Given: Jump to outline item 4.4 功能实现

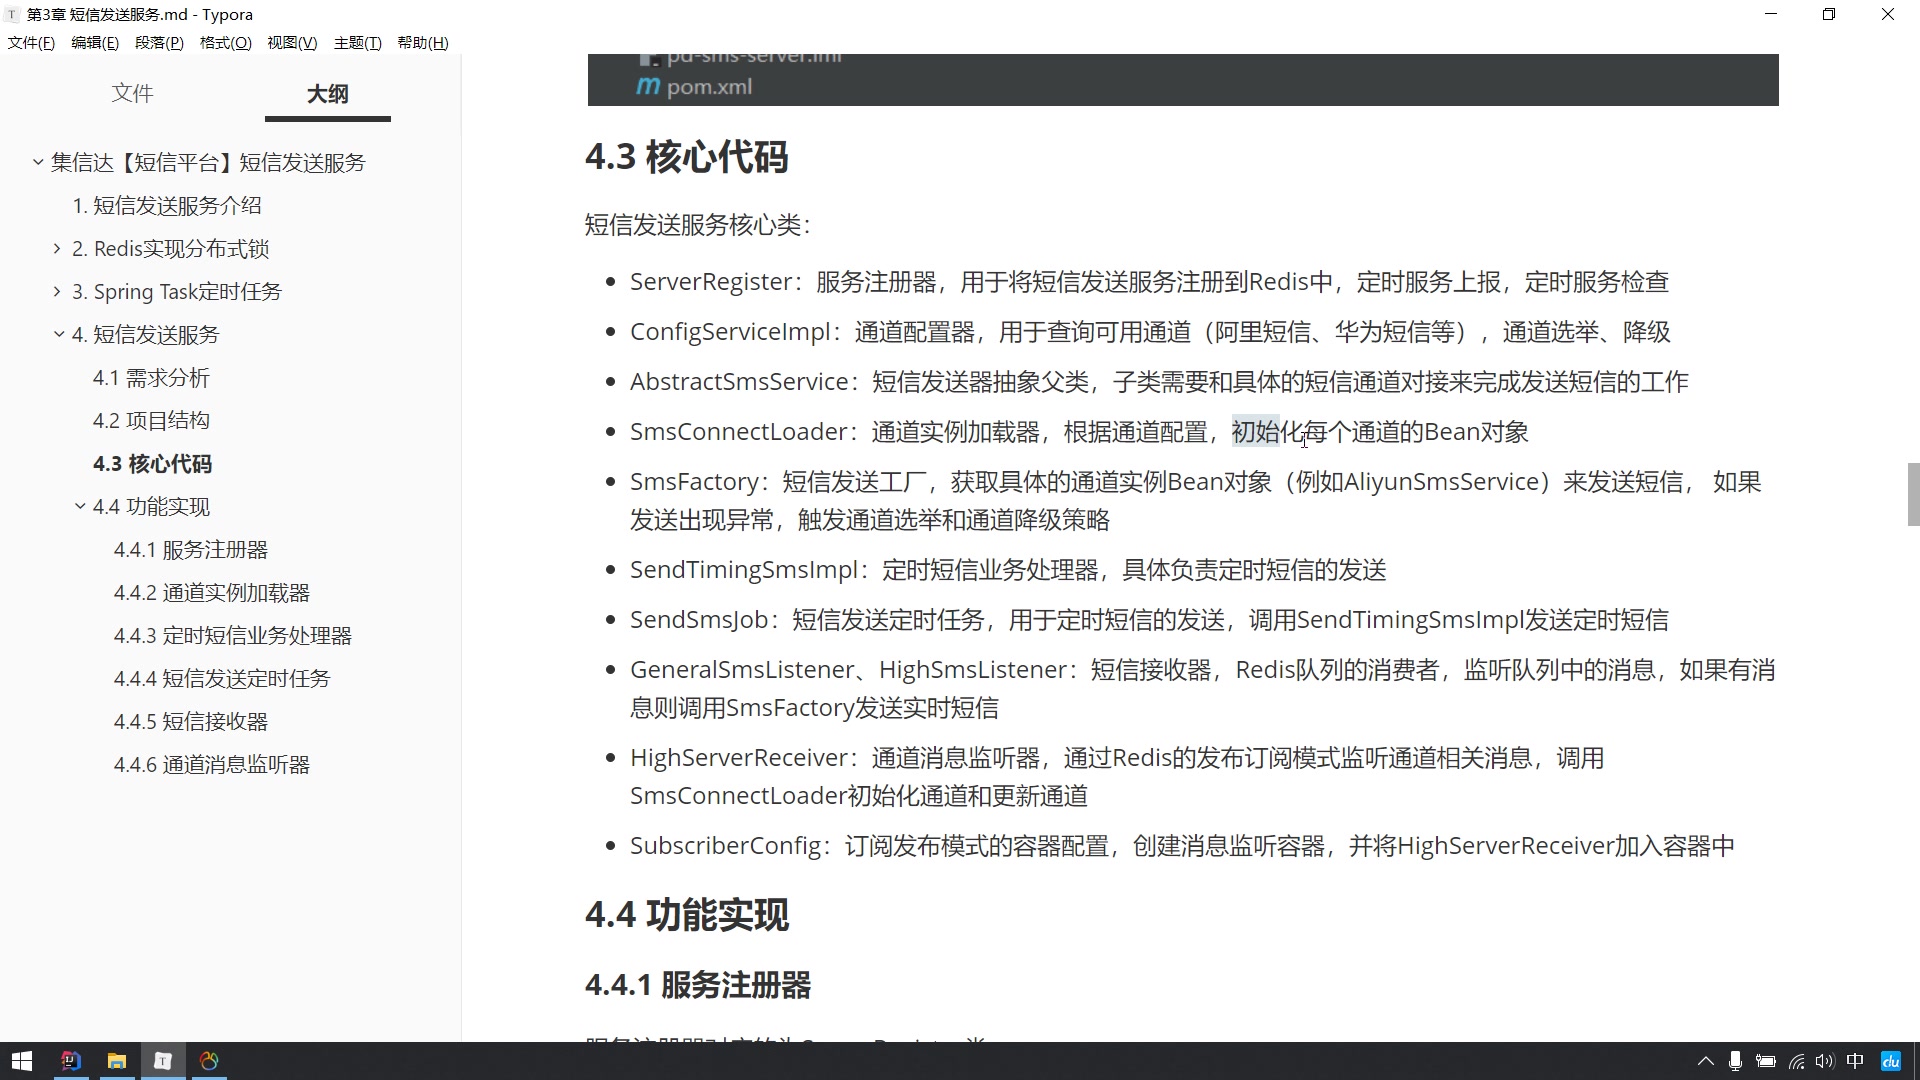Looking at the screenshot, I should 151,506.
